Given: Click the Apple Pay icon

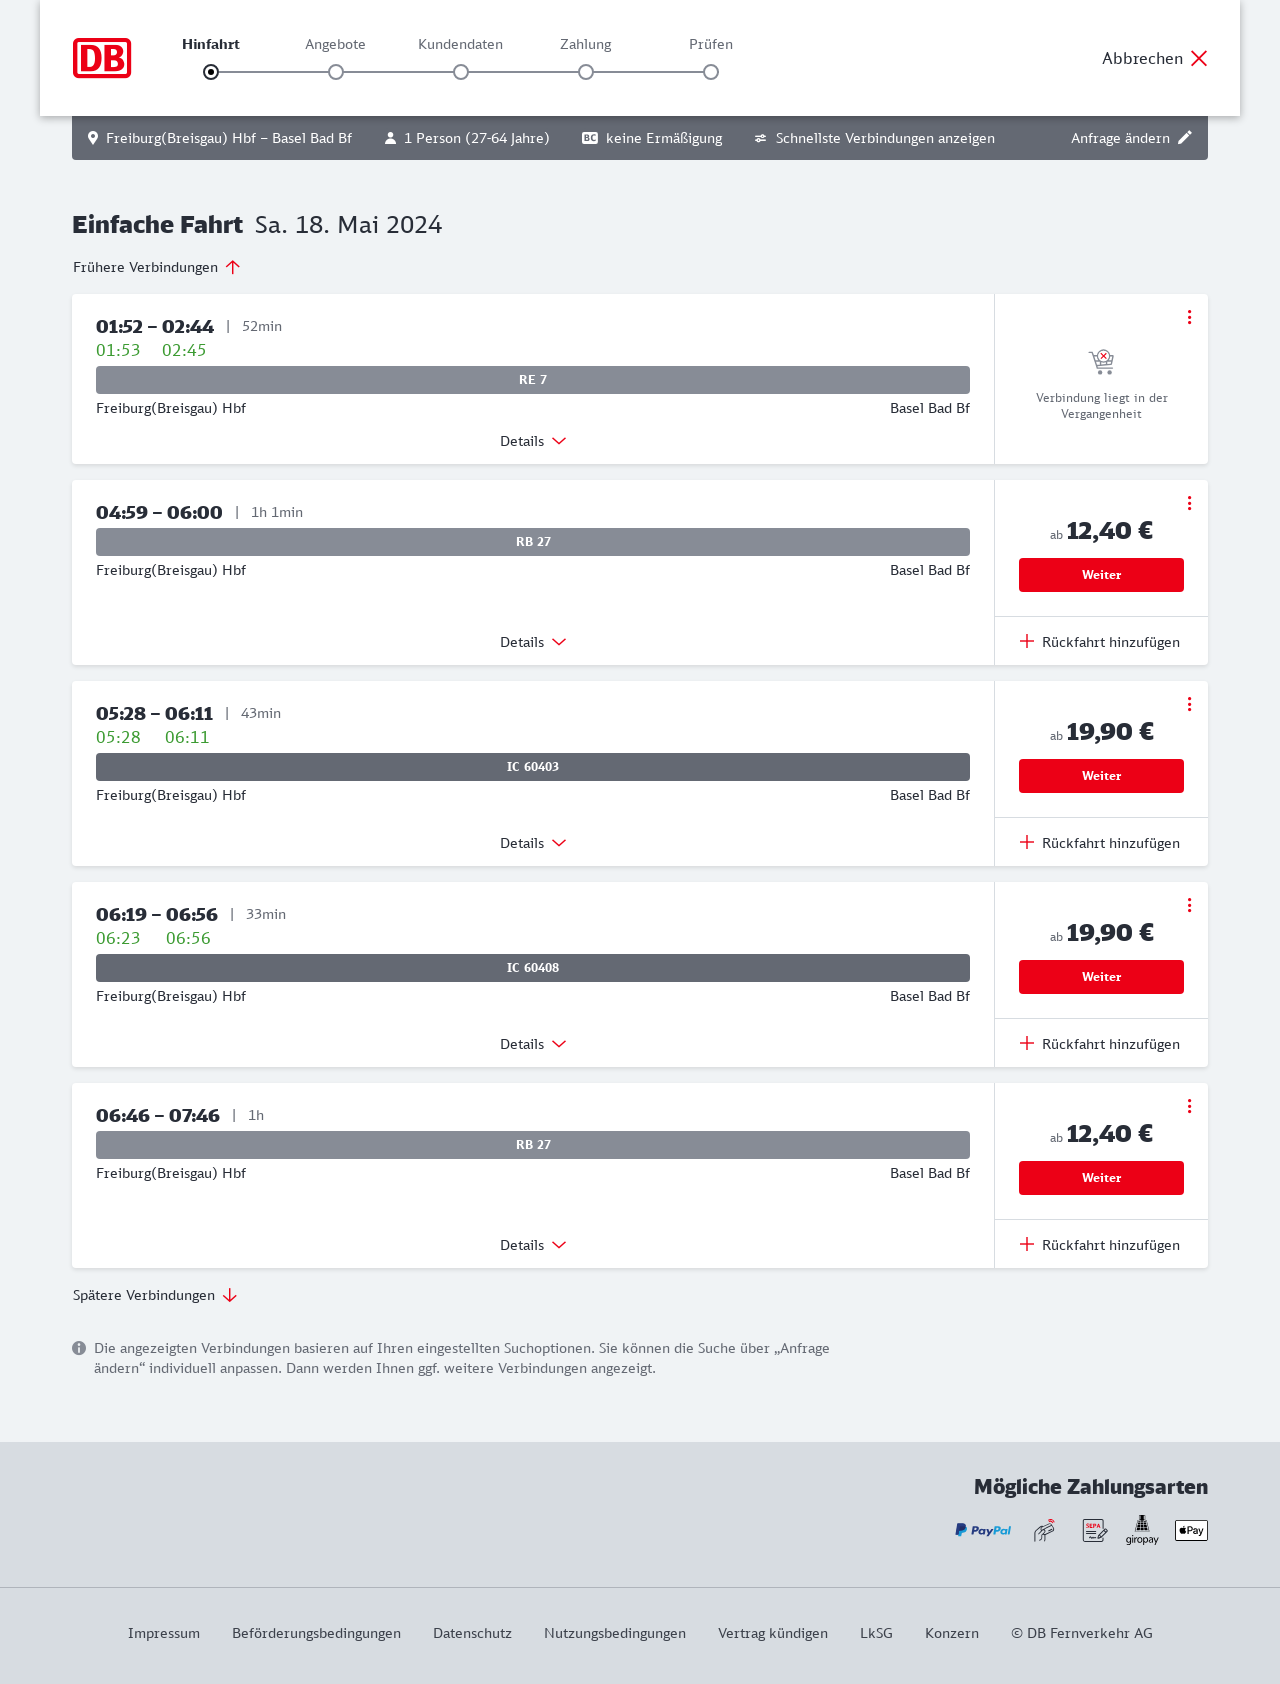Looking at the screenshot, I should [x=1191, y=1530].
